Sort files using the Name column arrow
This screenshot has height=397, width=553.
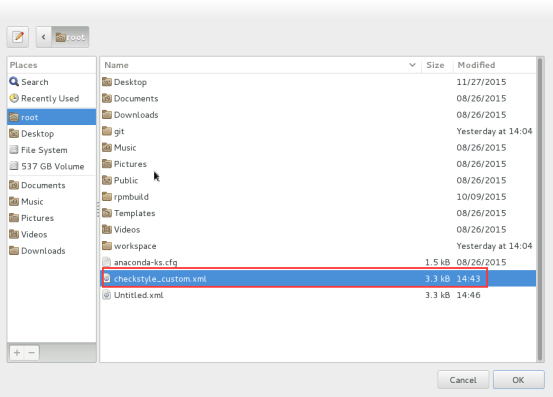[x=412, y=65]
